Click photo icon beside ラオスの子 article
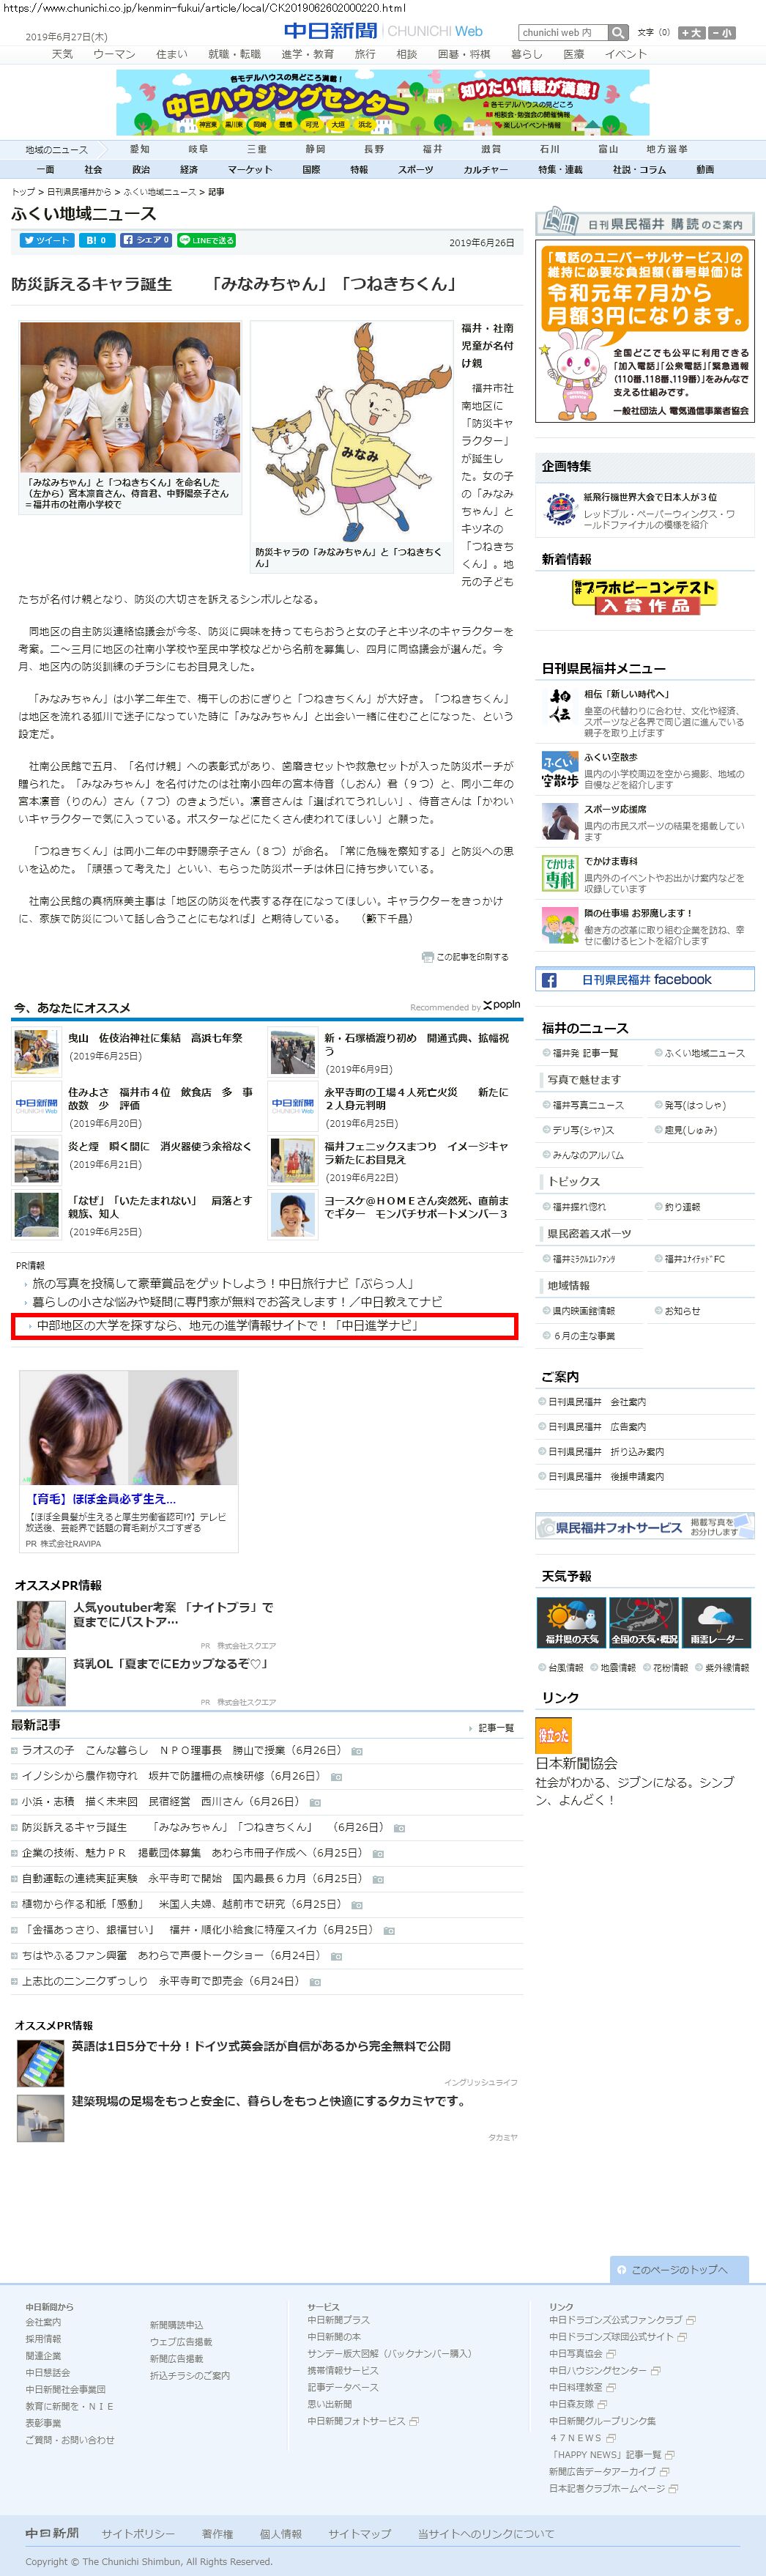The image size is (766, 2576). (x=357, y=1751)
